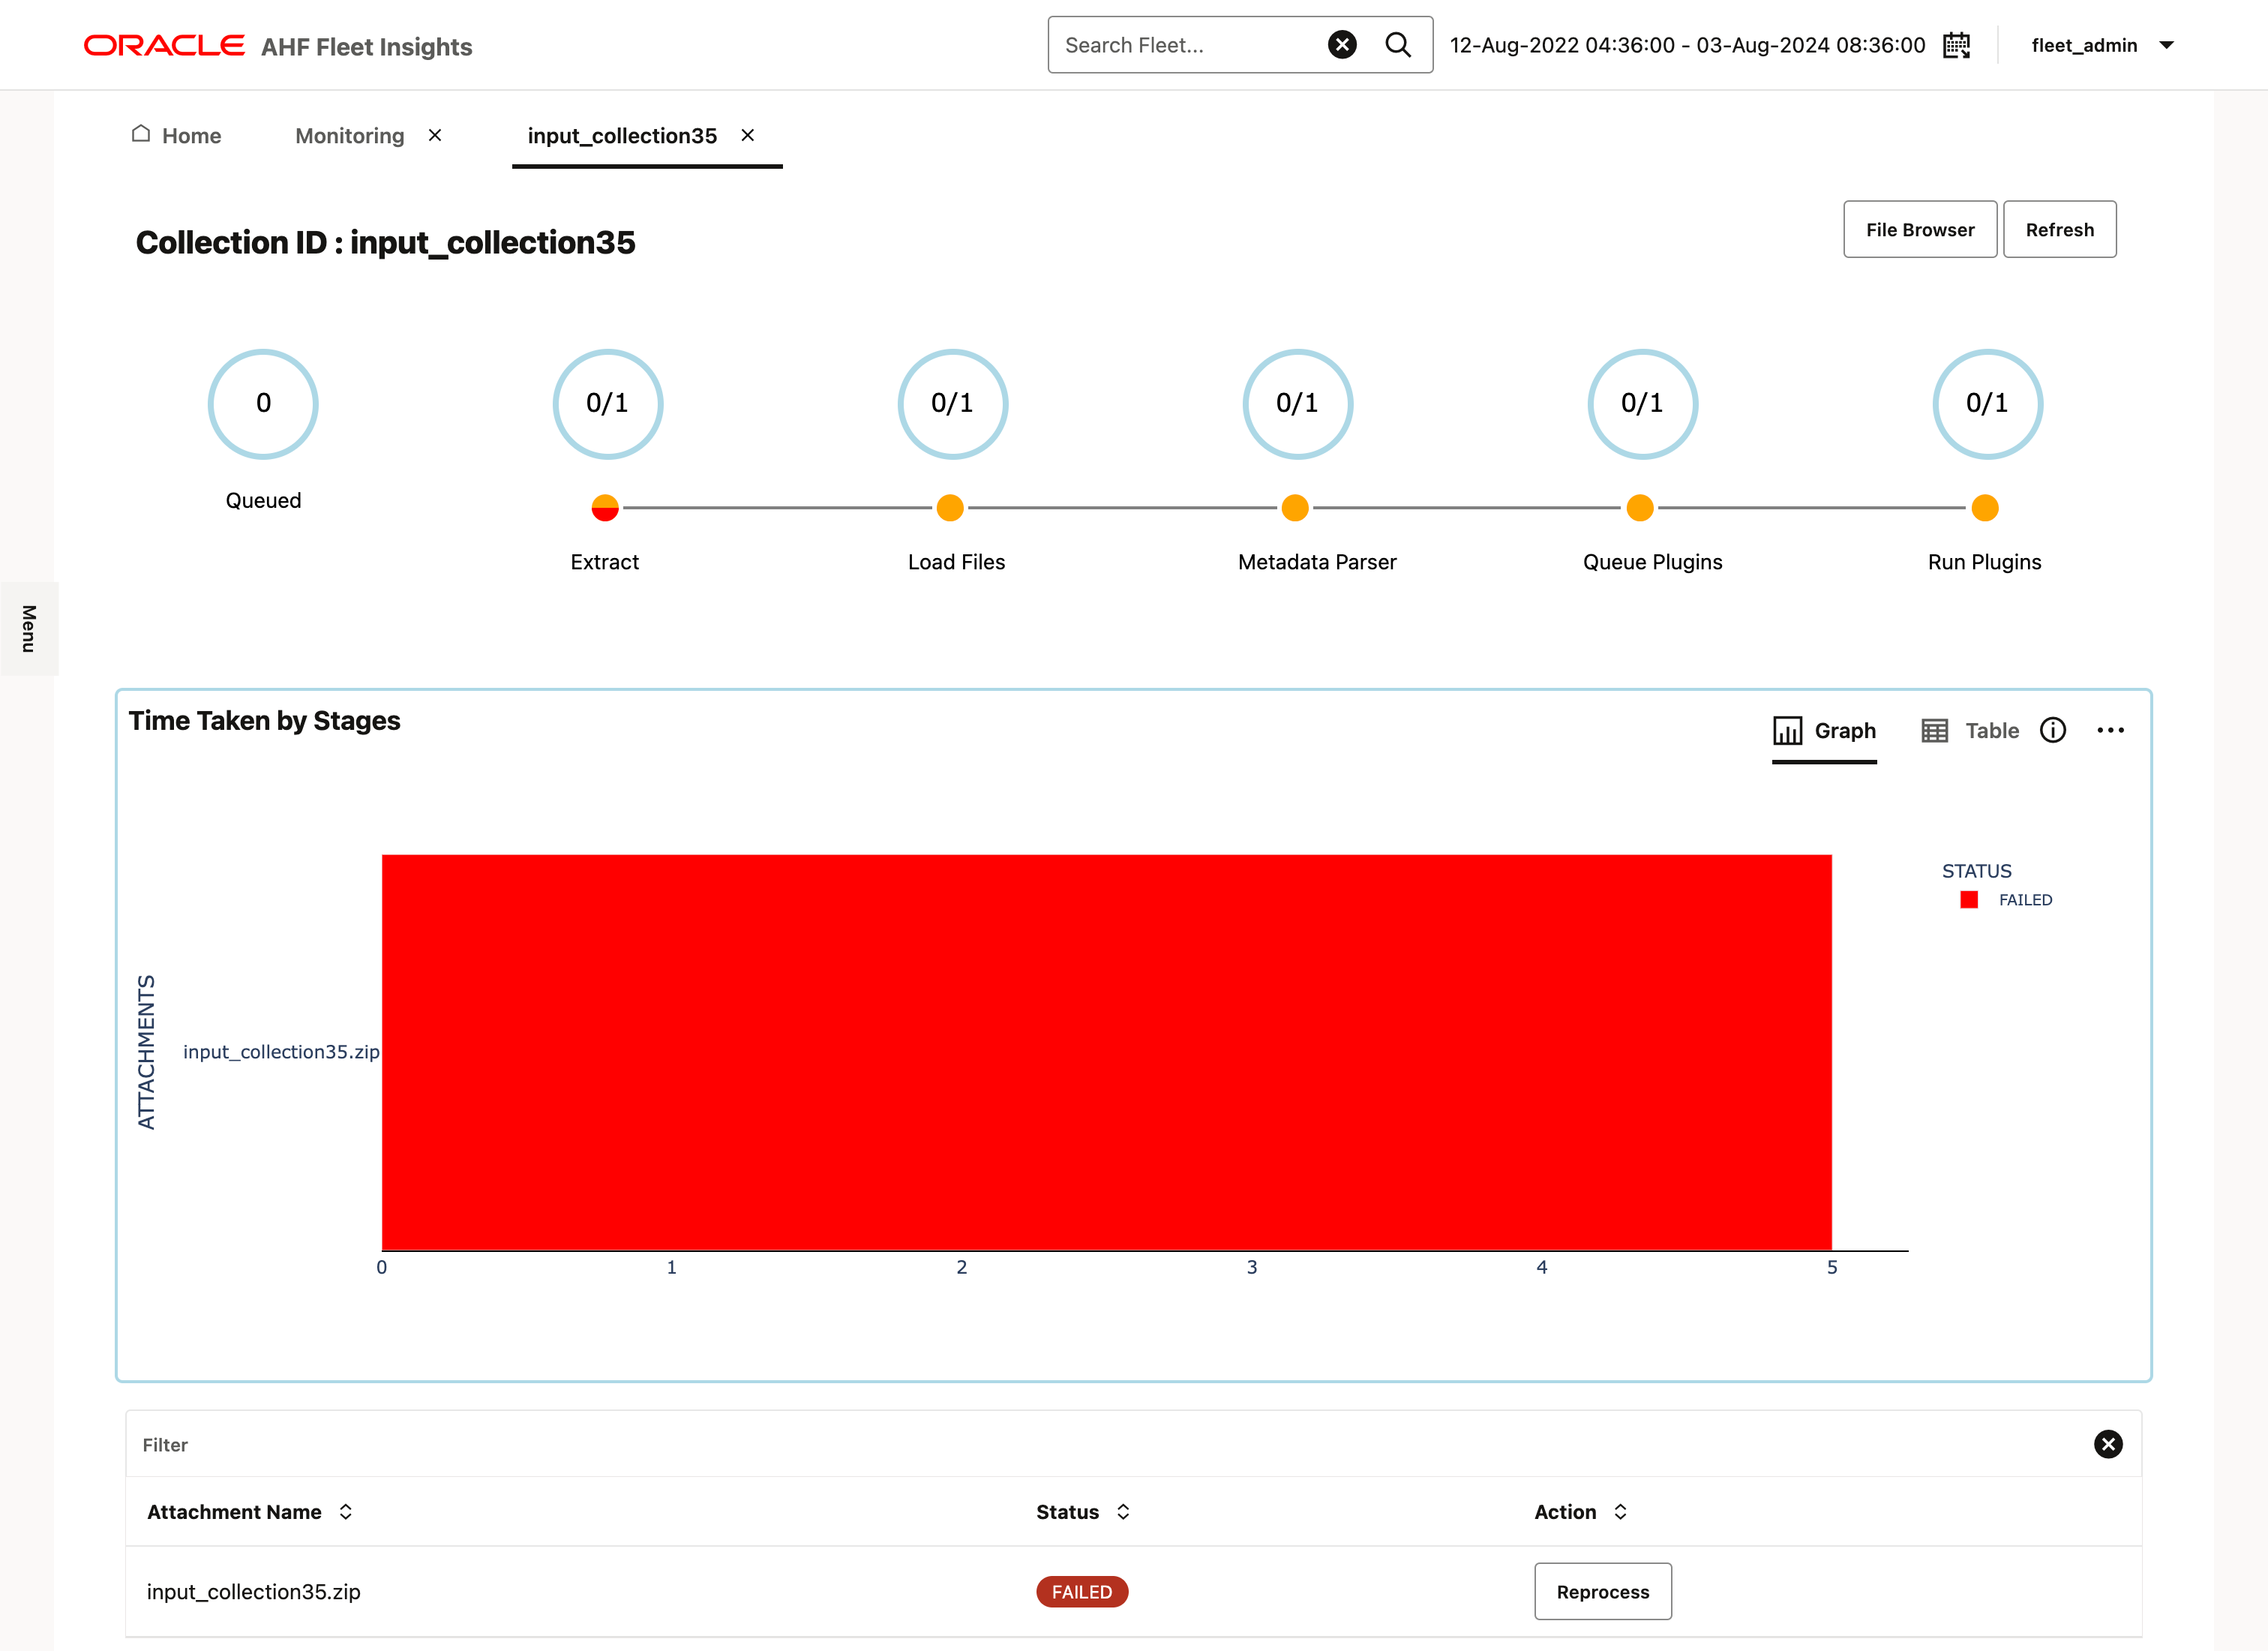Clear the Search Fleet field
Screen dimensions: 2268x1651
coord(1342,45)
